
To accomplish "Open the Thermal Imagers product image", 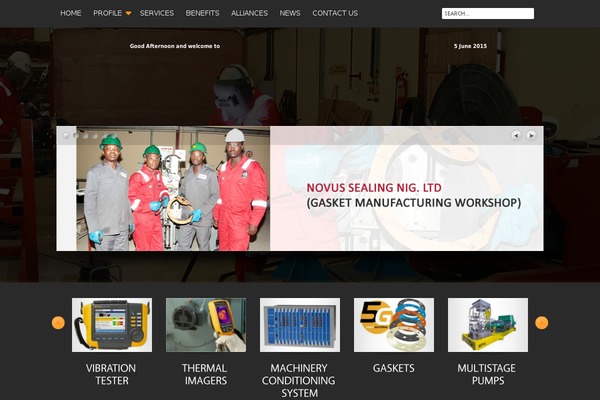I will click(x=206, y=325).
